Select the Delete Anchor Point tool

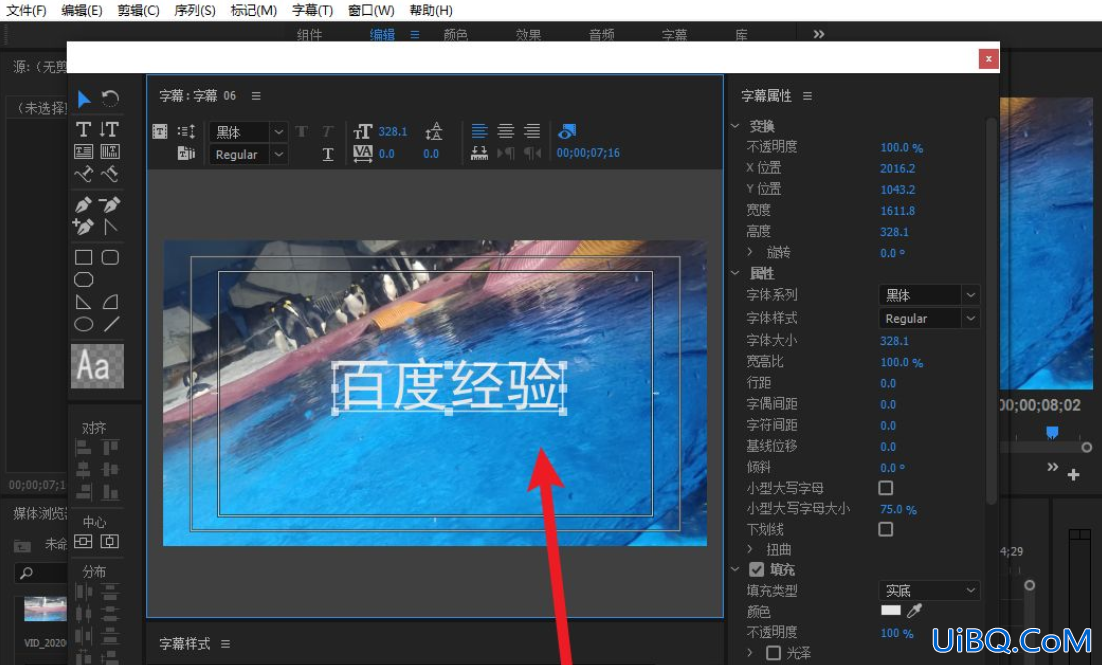pyautogui.click(x=110, y=205)
